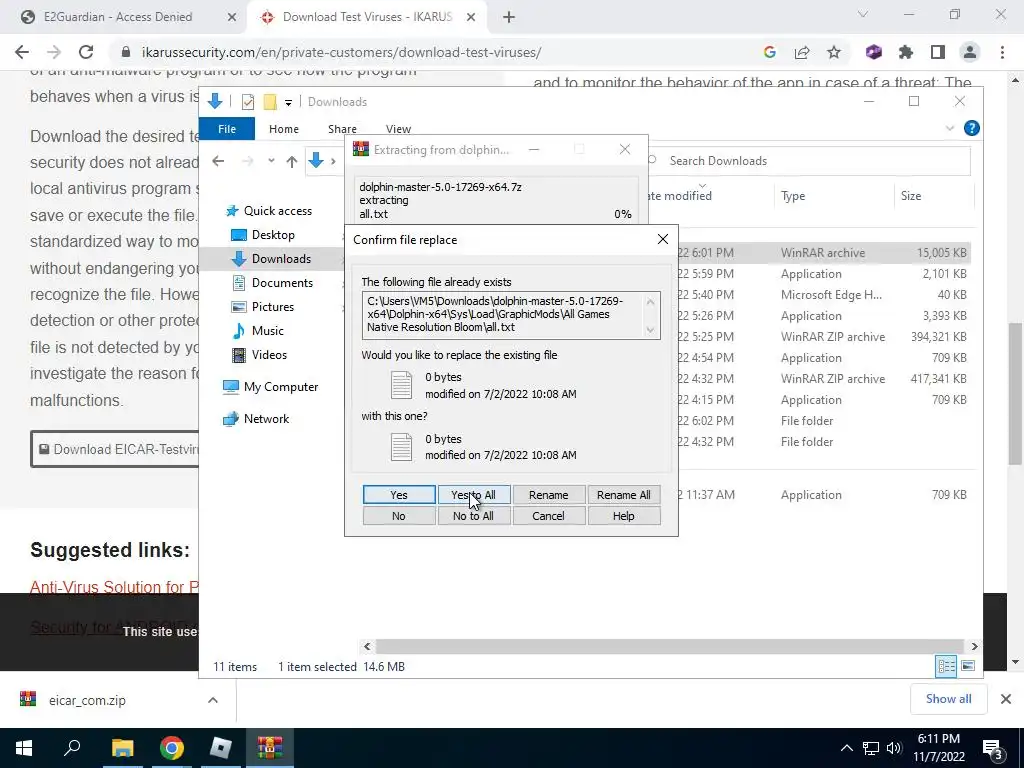Open Explorer help question mark icon
The height and width of the screenshot is (768, 1024).
coord(971,128)
